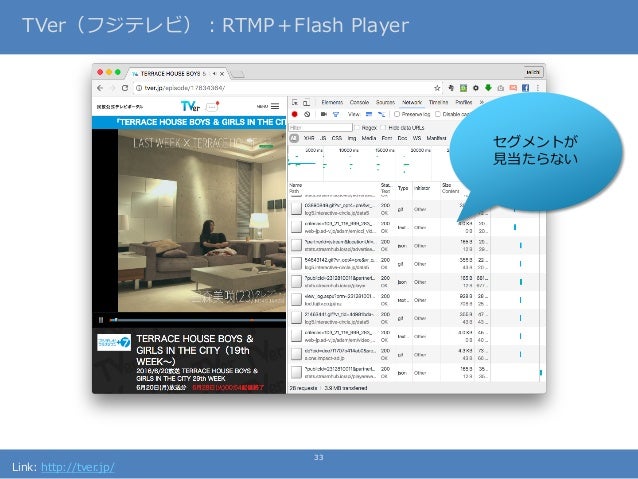Close the TERRACE HOUSE BOYS tab

click(x=222, y=74)
